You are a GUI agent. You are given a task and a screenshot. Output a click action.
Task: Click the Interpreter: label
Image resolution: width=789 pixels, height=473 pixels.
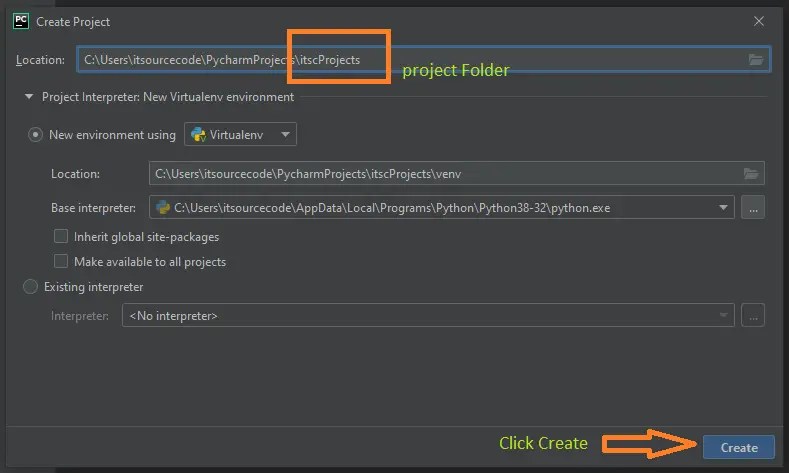pyautogui.click(x=80, y=316)
